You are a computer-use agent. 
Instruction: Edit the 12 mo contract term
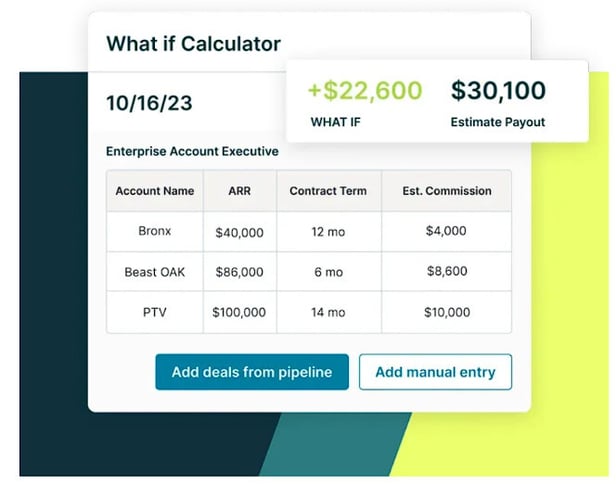[x=328, y=232]
